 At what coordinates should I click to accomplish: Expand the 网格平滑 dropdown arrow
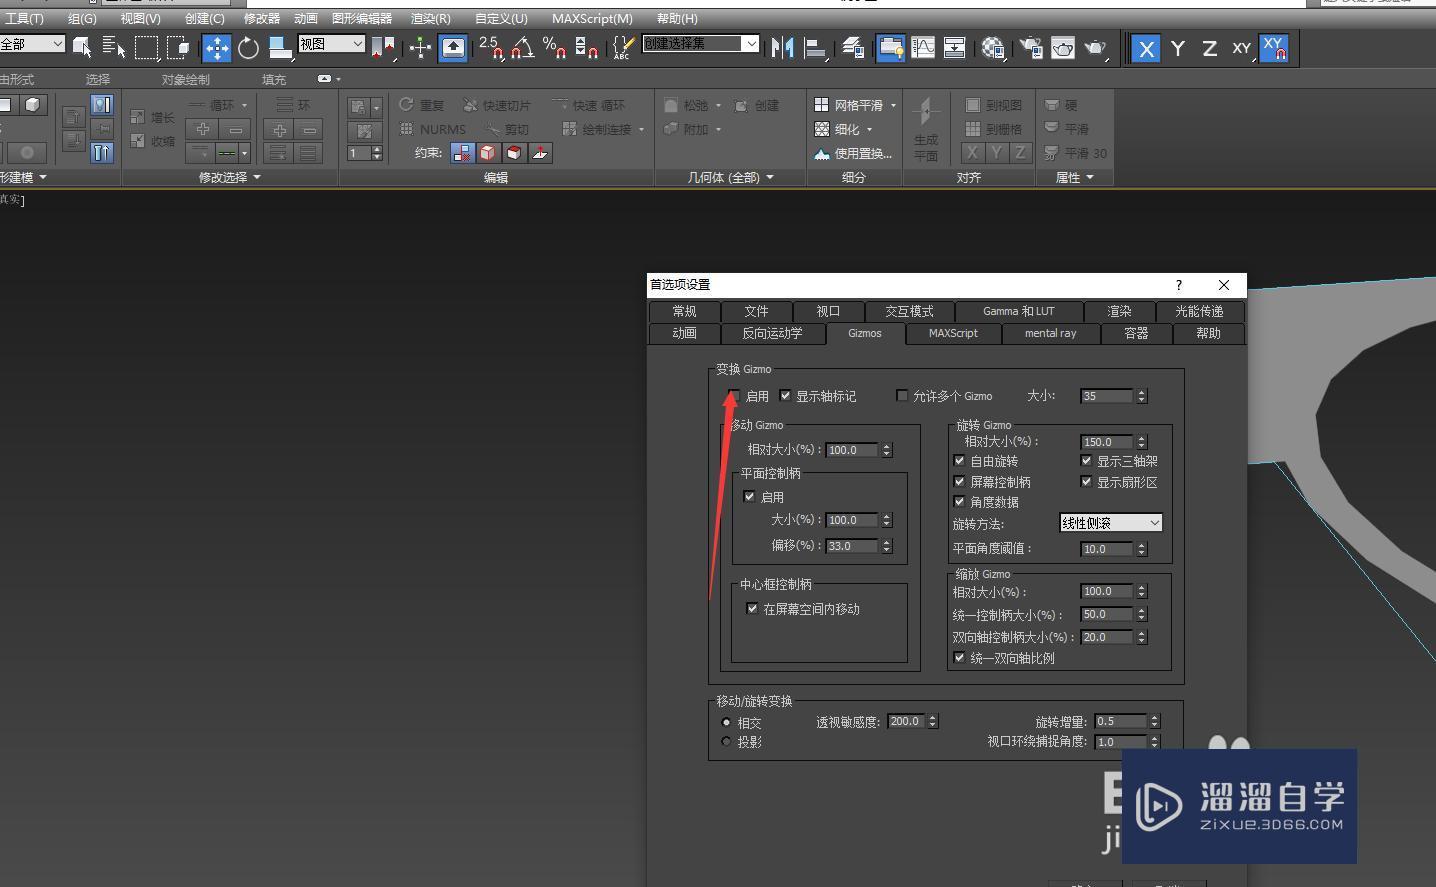pos(893,105)
